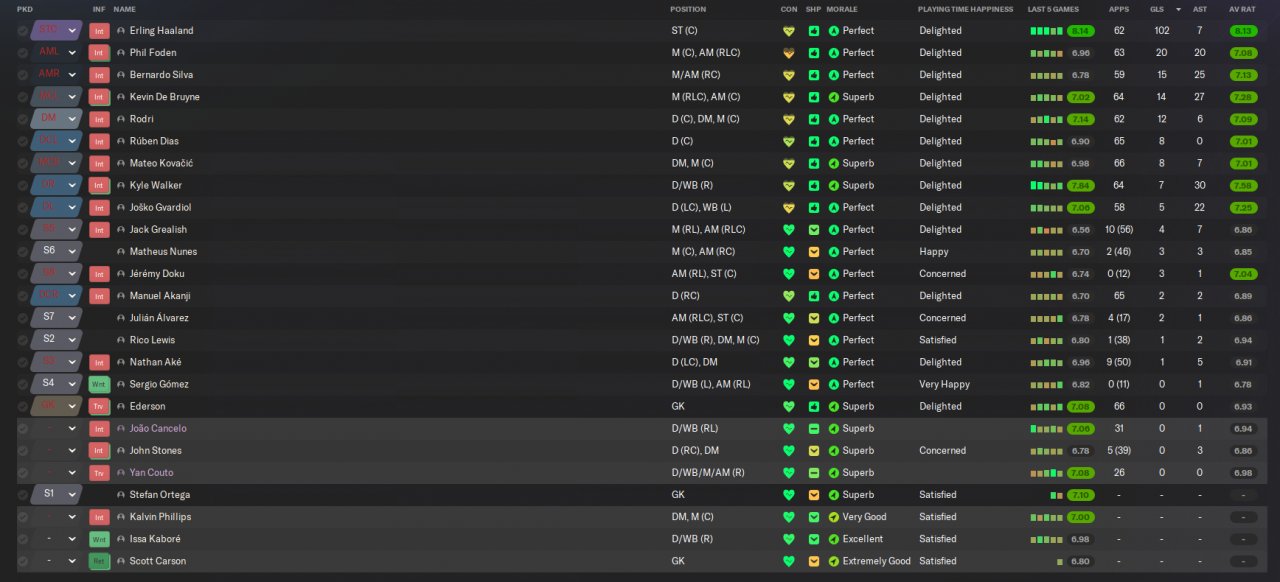Toggle the selection tick for Scott Carson
1280x582 pixels.
22,561
